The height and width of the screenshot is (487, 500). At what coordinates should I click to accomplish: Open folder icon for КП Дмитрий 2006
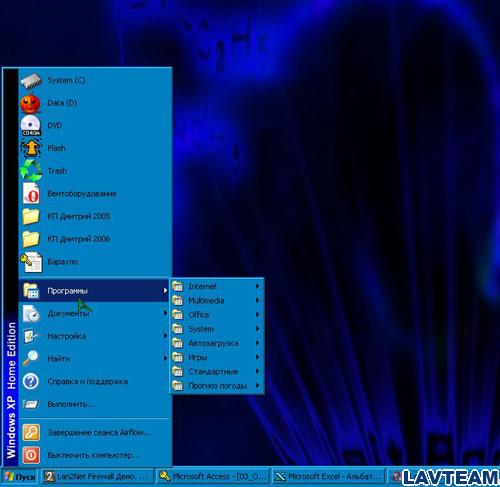pos(31,239)
